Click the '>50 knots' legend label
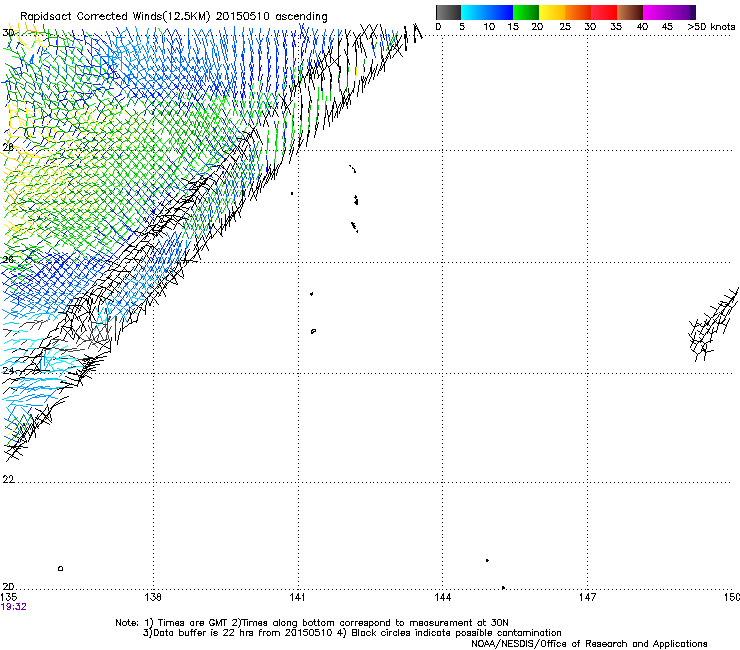This screenshot has width=740, height=650. click(x=711, y=26)
